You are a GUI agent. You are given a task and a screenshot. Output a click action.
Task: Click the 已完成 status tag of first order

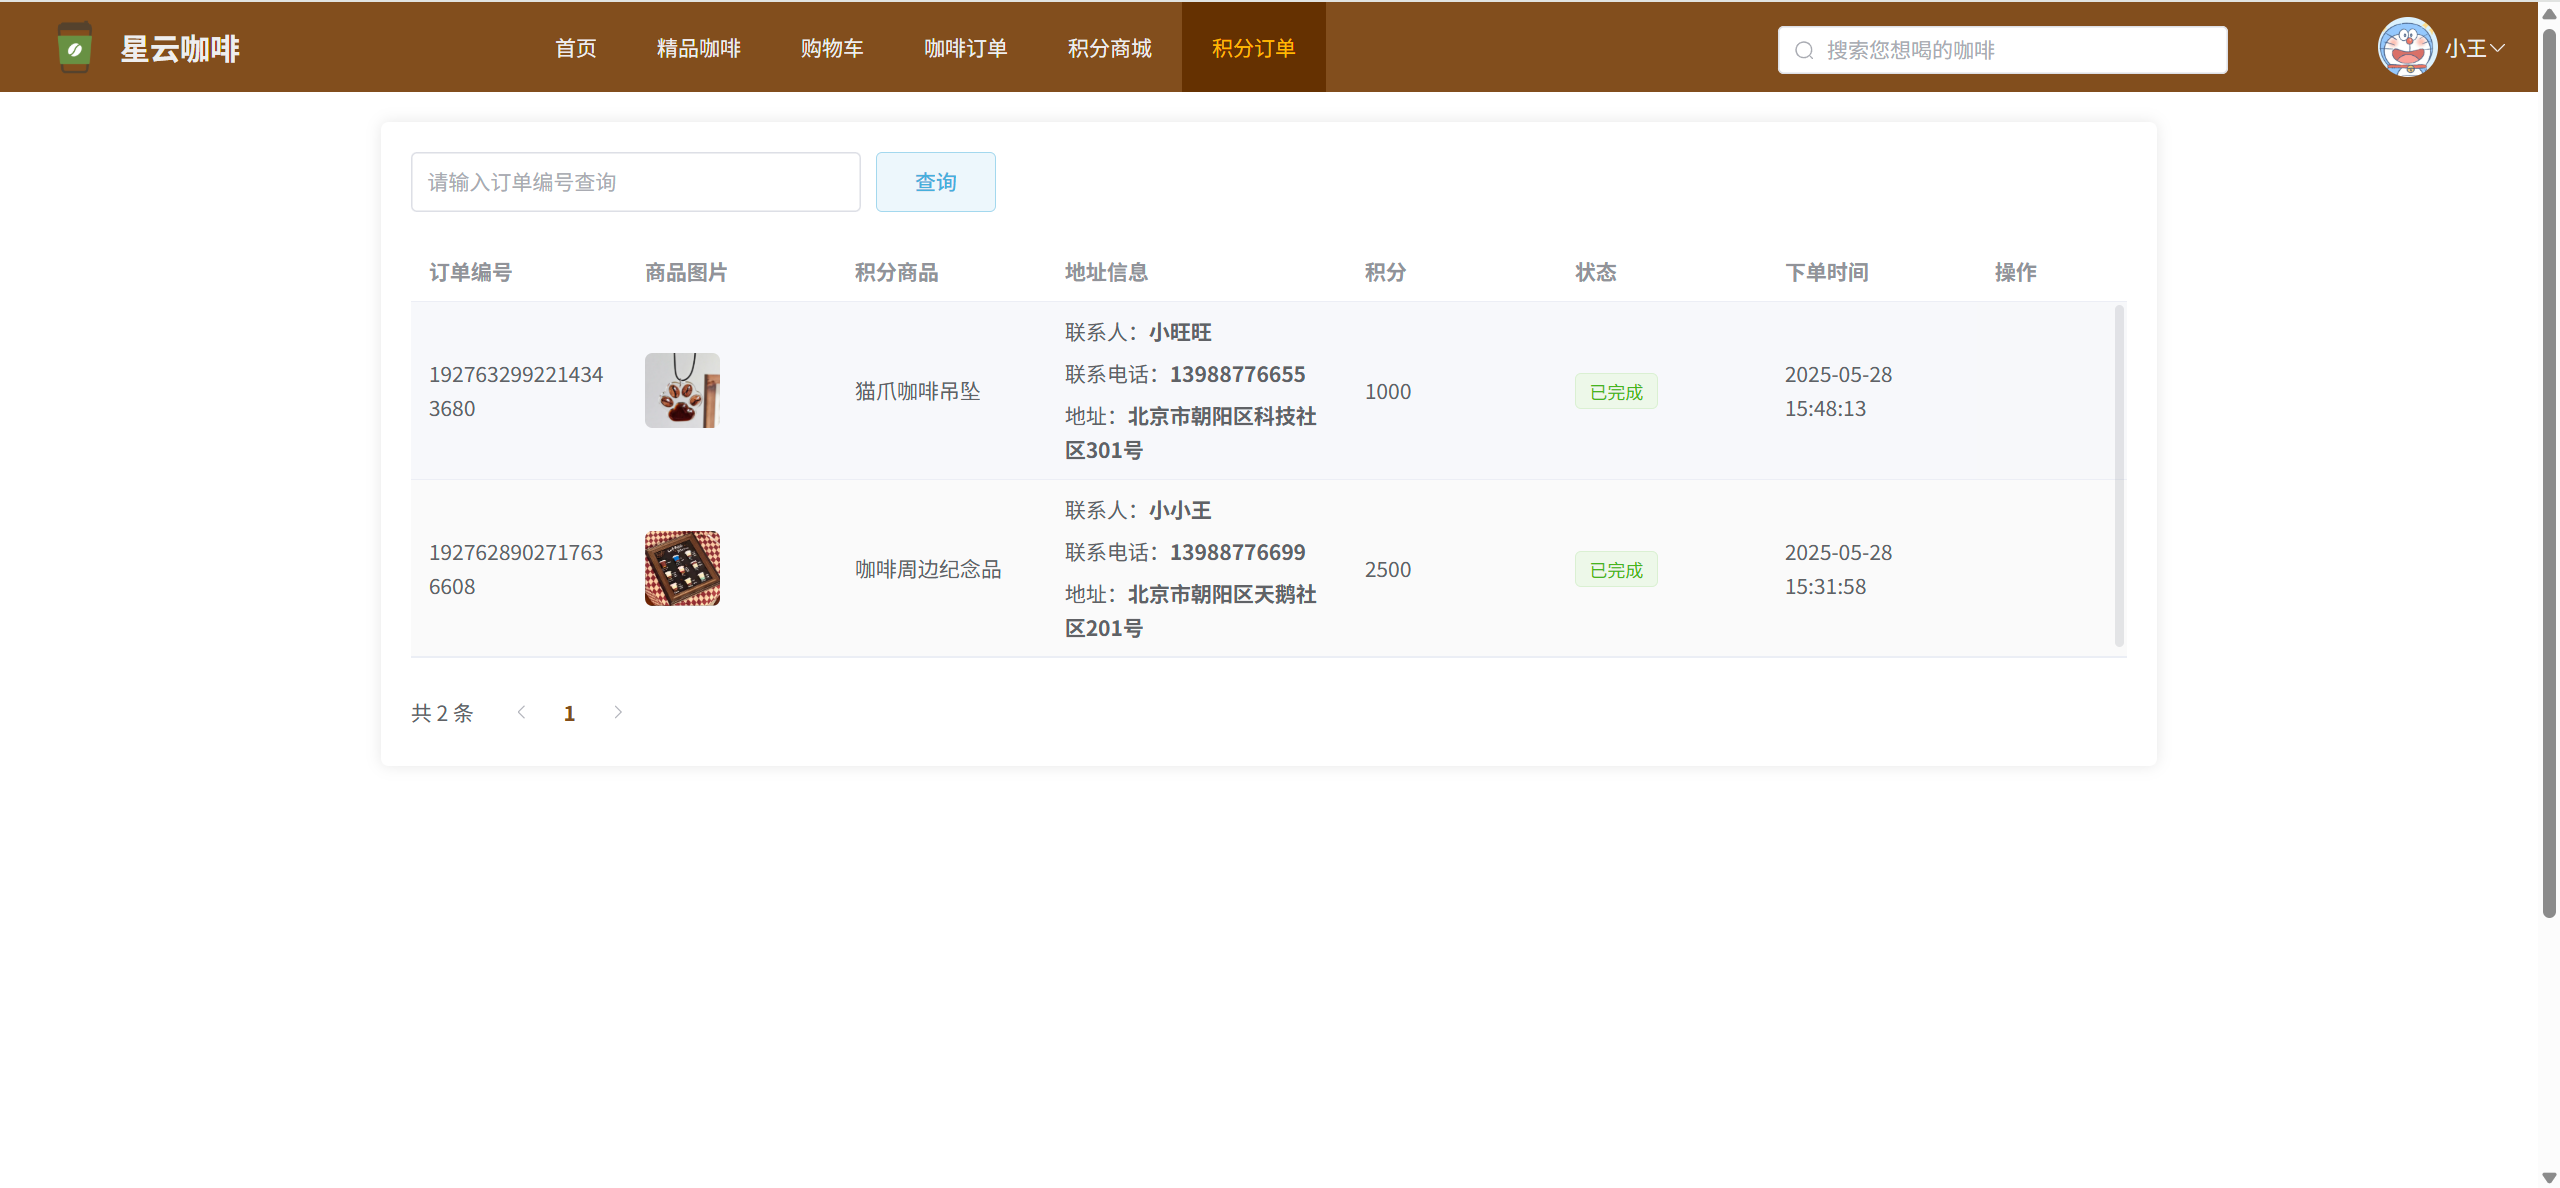pos(1616,392)
